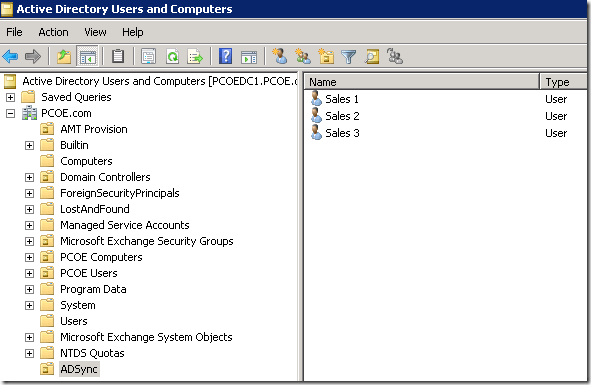Go back with the blue Back arrow

10,57
